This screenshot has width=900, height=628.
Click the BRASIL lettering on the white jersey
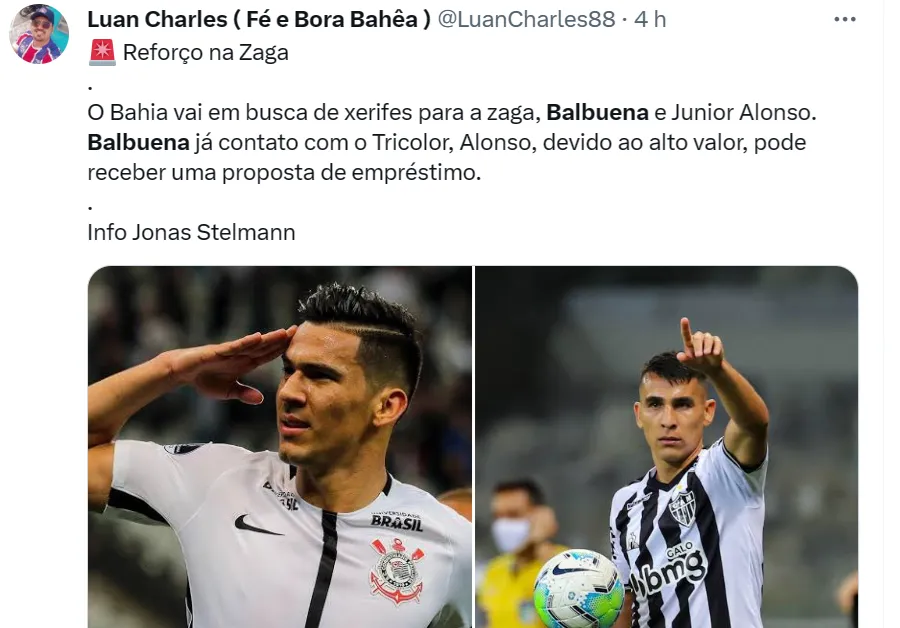[x=397, y=522]
